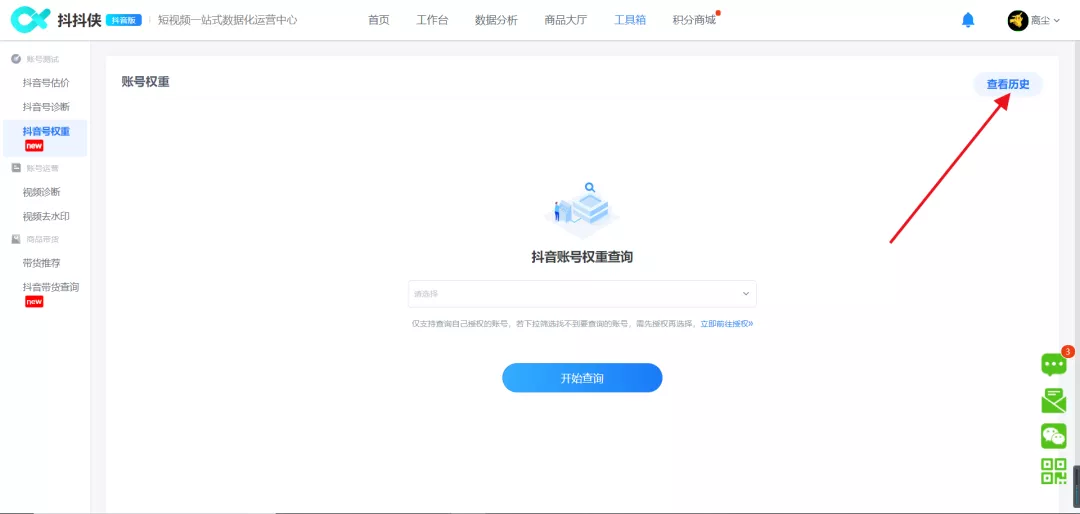The image size is (1080, 514).
Task: Click the 账号权重 heading text
Action: pos(145,82)
